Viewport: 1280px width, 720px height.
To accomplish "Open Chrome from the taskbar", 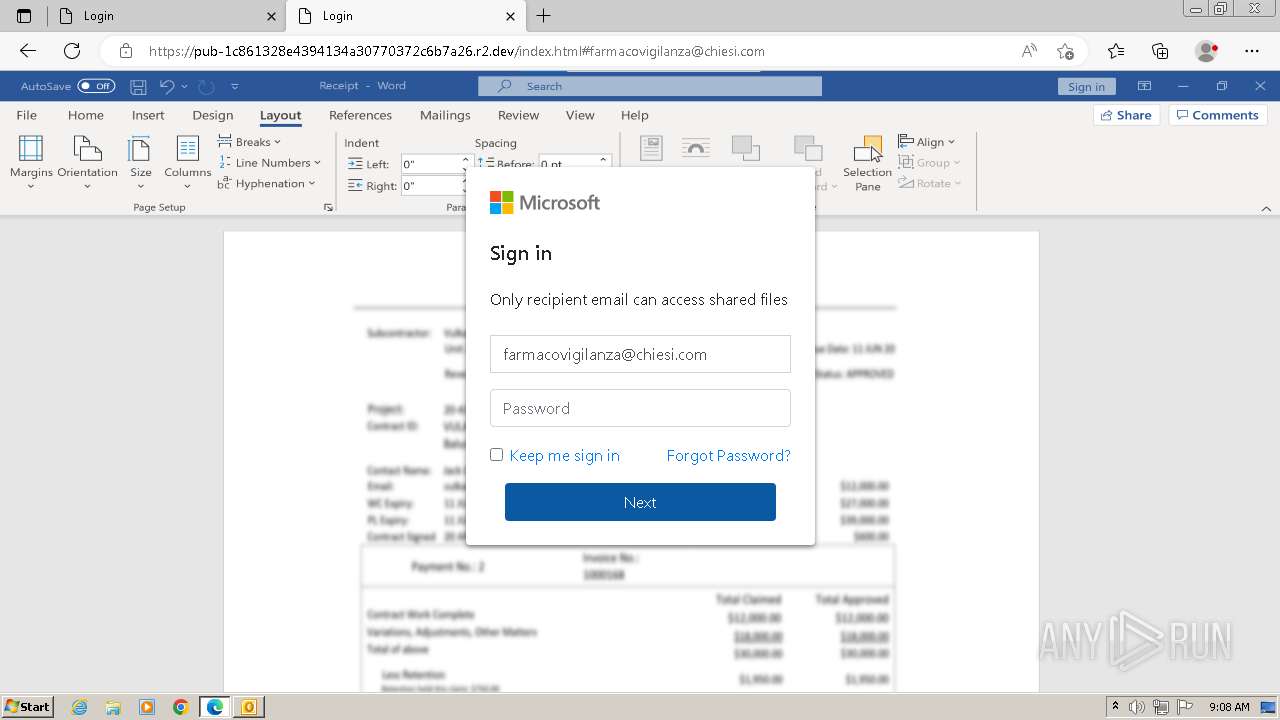I will pyautogui.click(x=180, y=707).
